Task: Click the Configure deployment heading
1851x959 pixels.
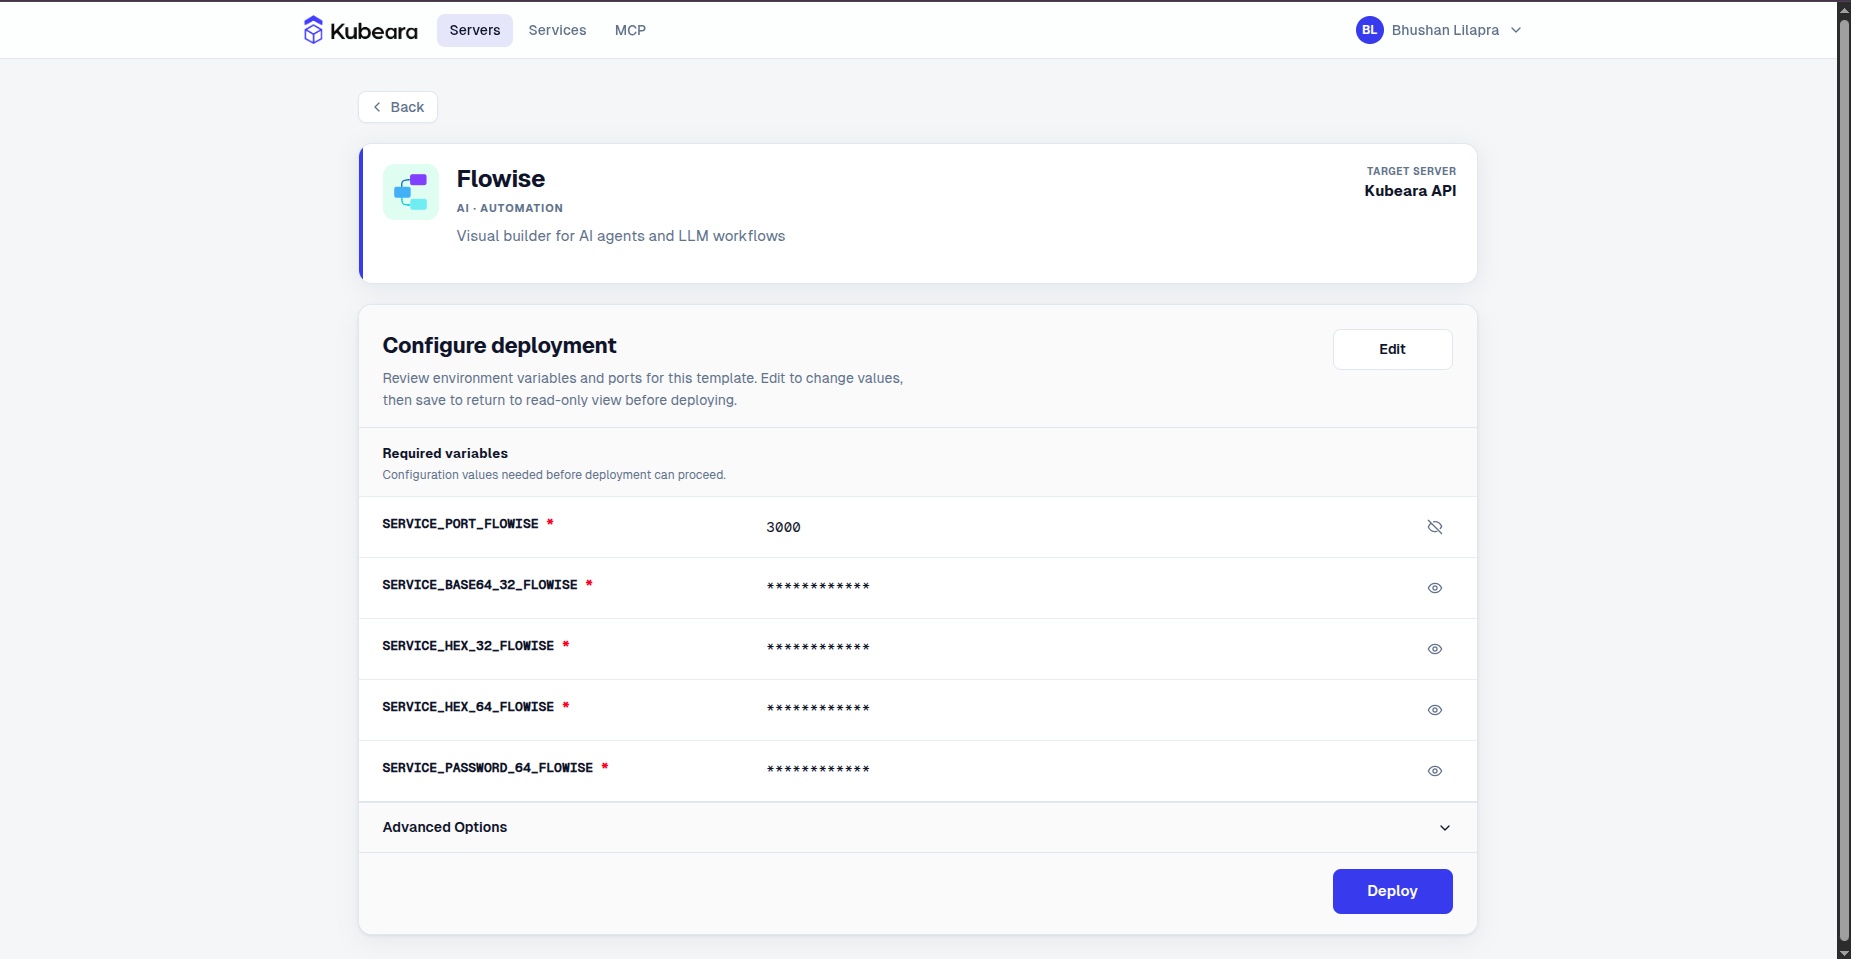Action: (499, 346)
